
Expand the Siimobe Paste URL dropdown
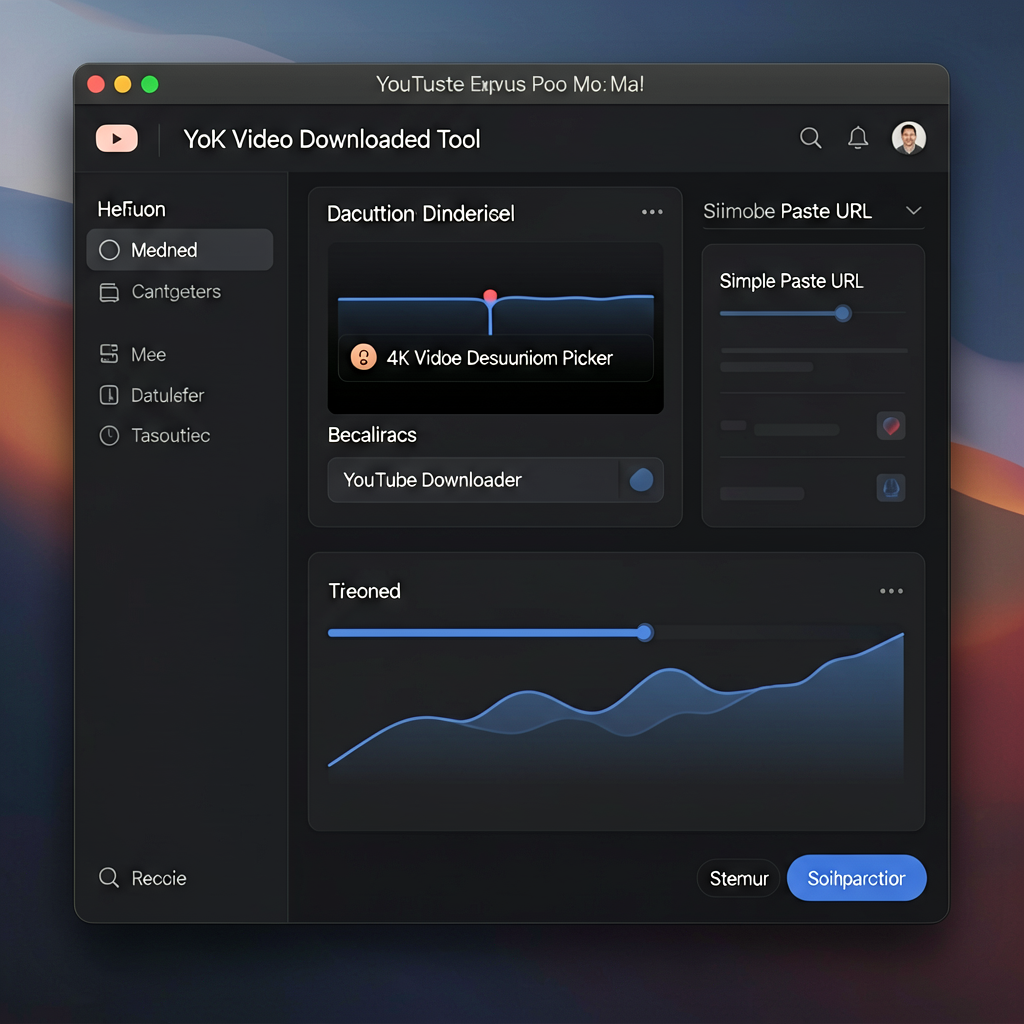tap(813, 212)
